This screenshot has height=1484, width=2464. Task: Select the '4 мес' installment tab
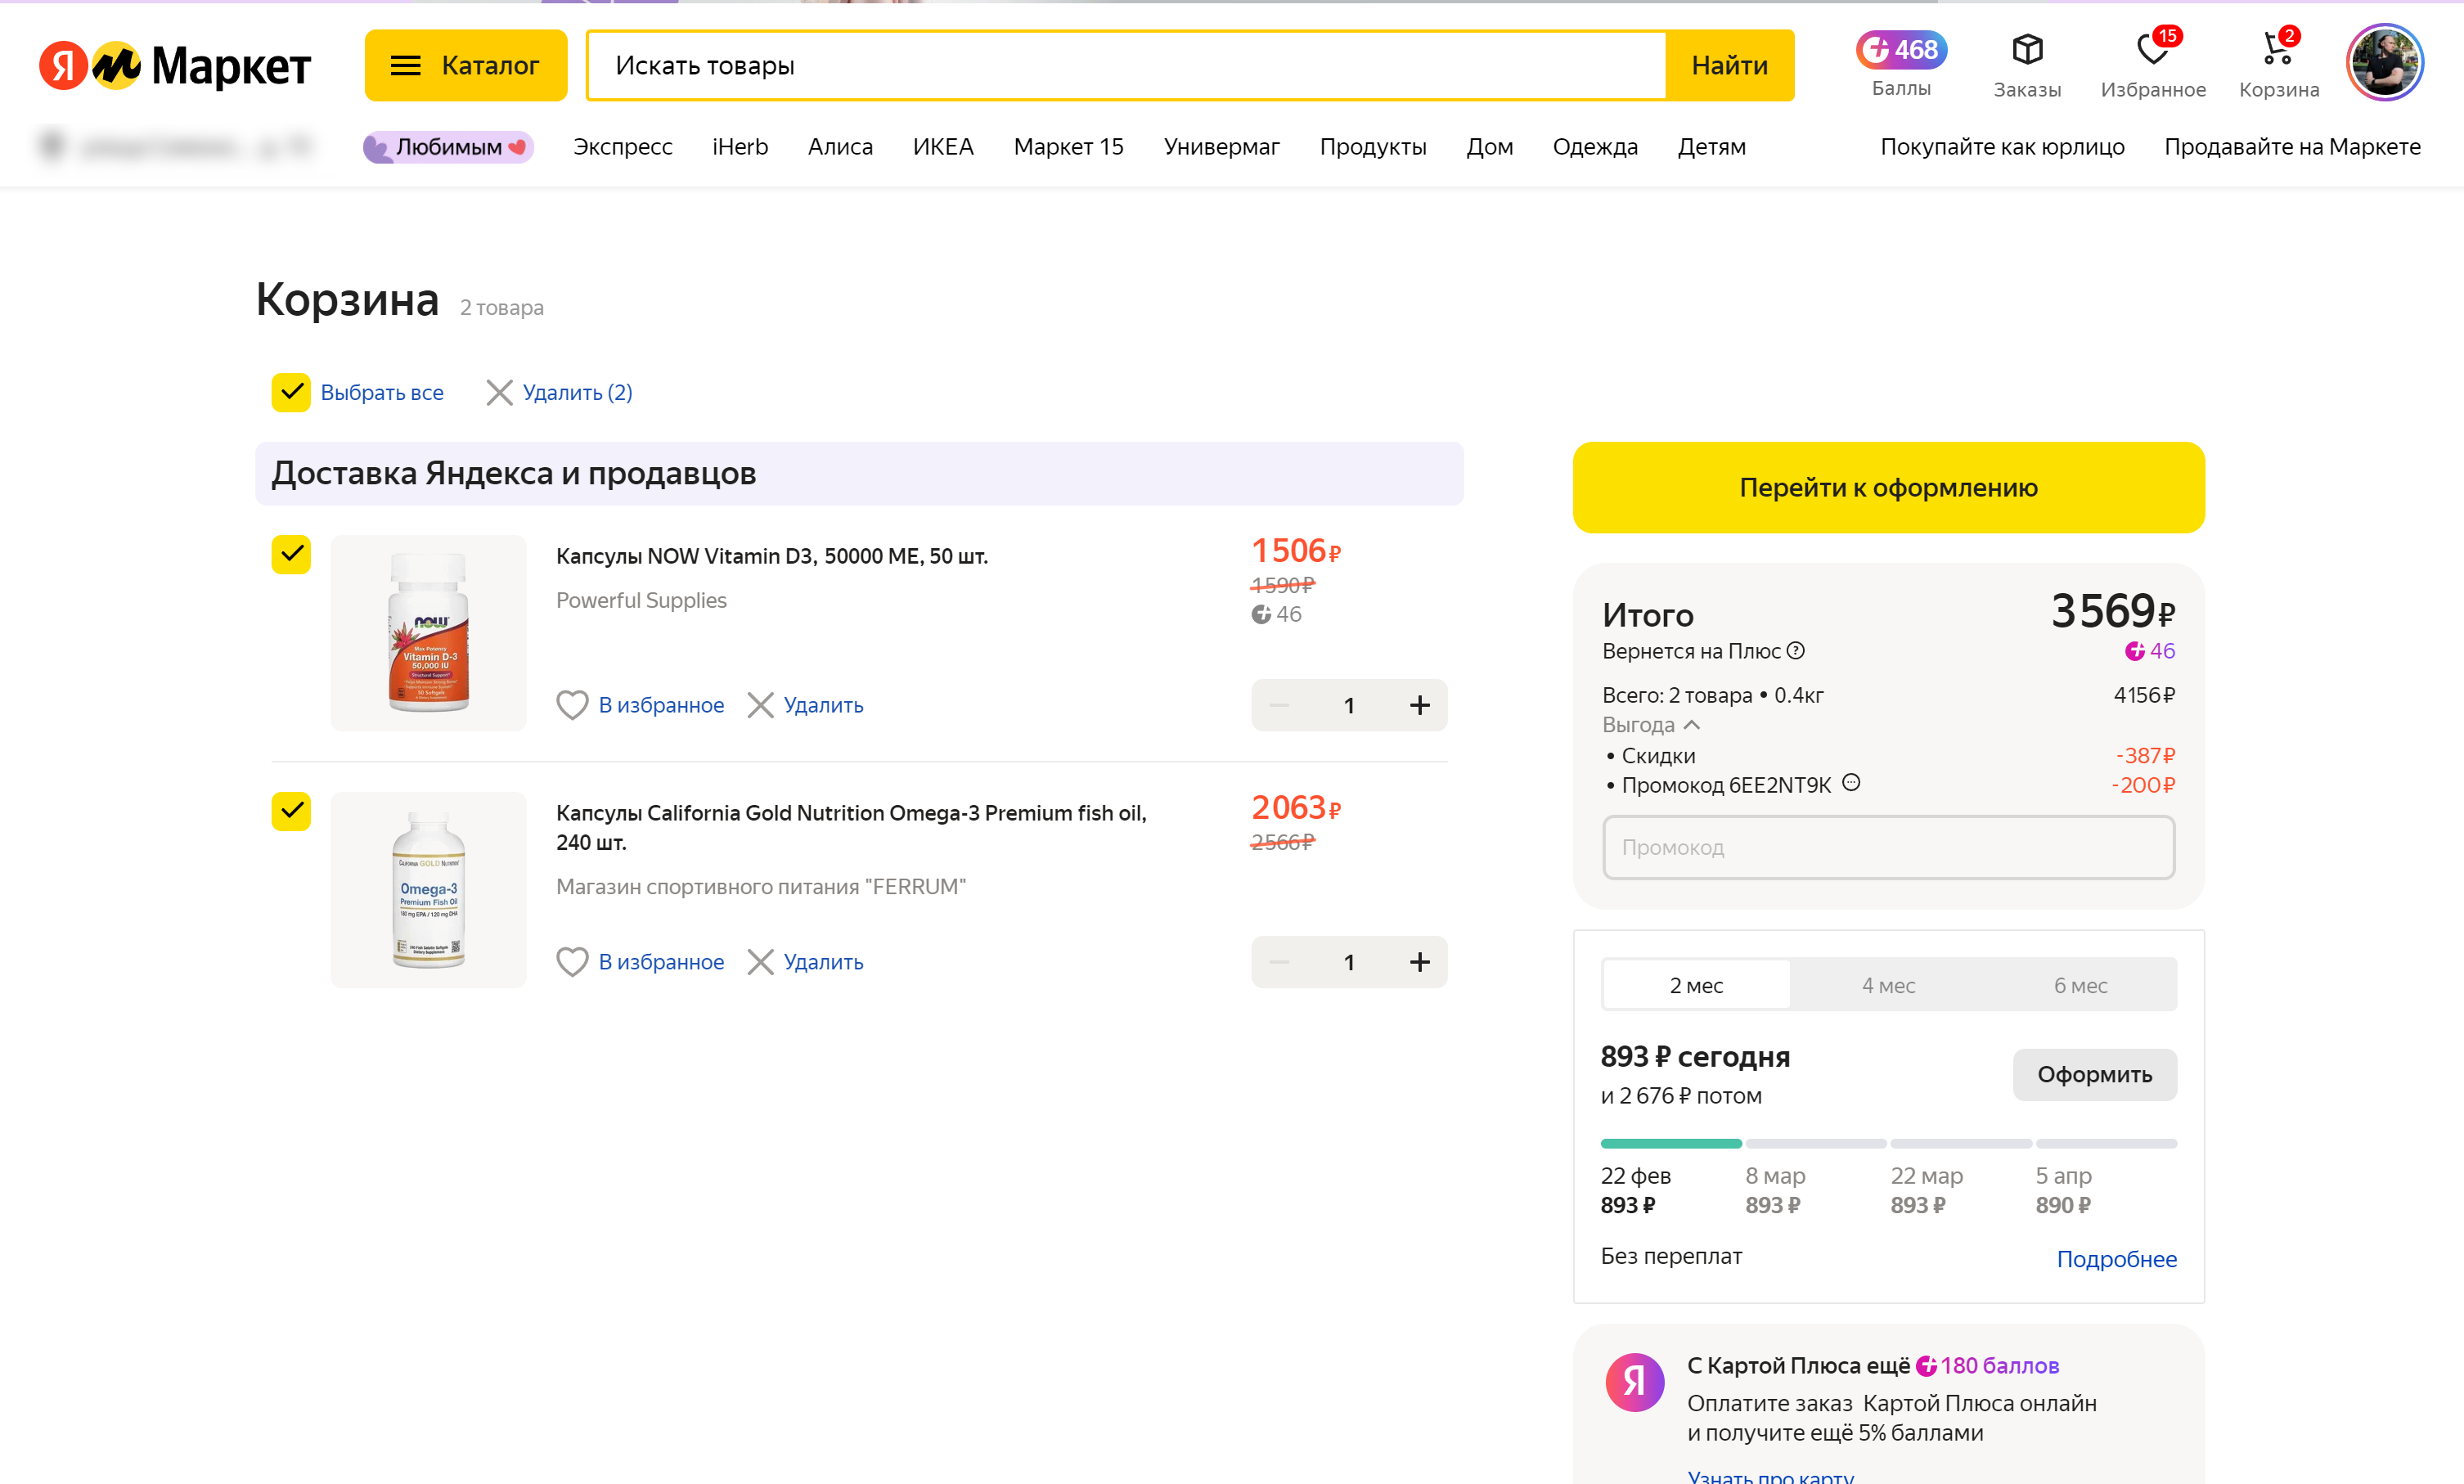click(1888, 985)
